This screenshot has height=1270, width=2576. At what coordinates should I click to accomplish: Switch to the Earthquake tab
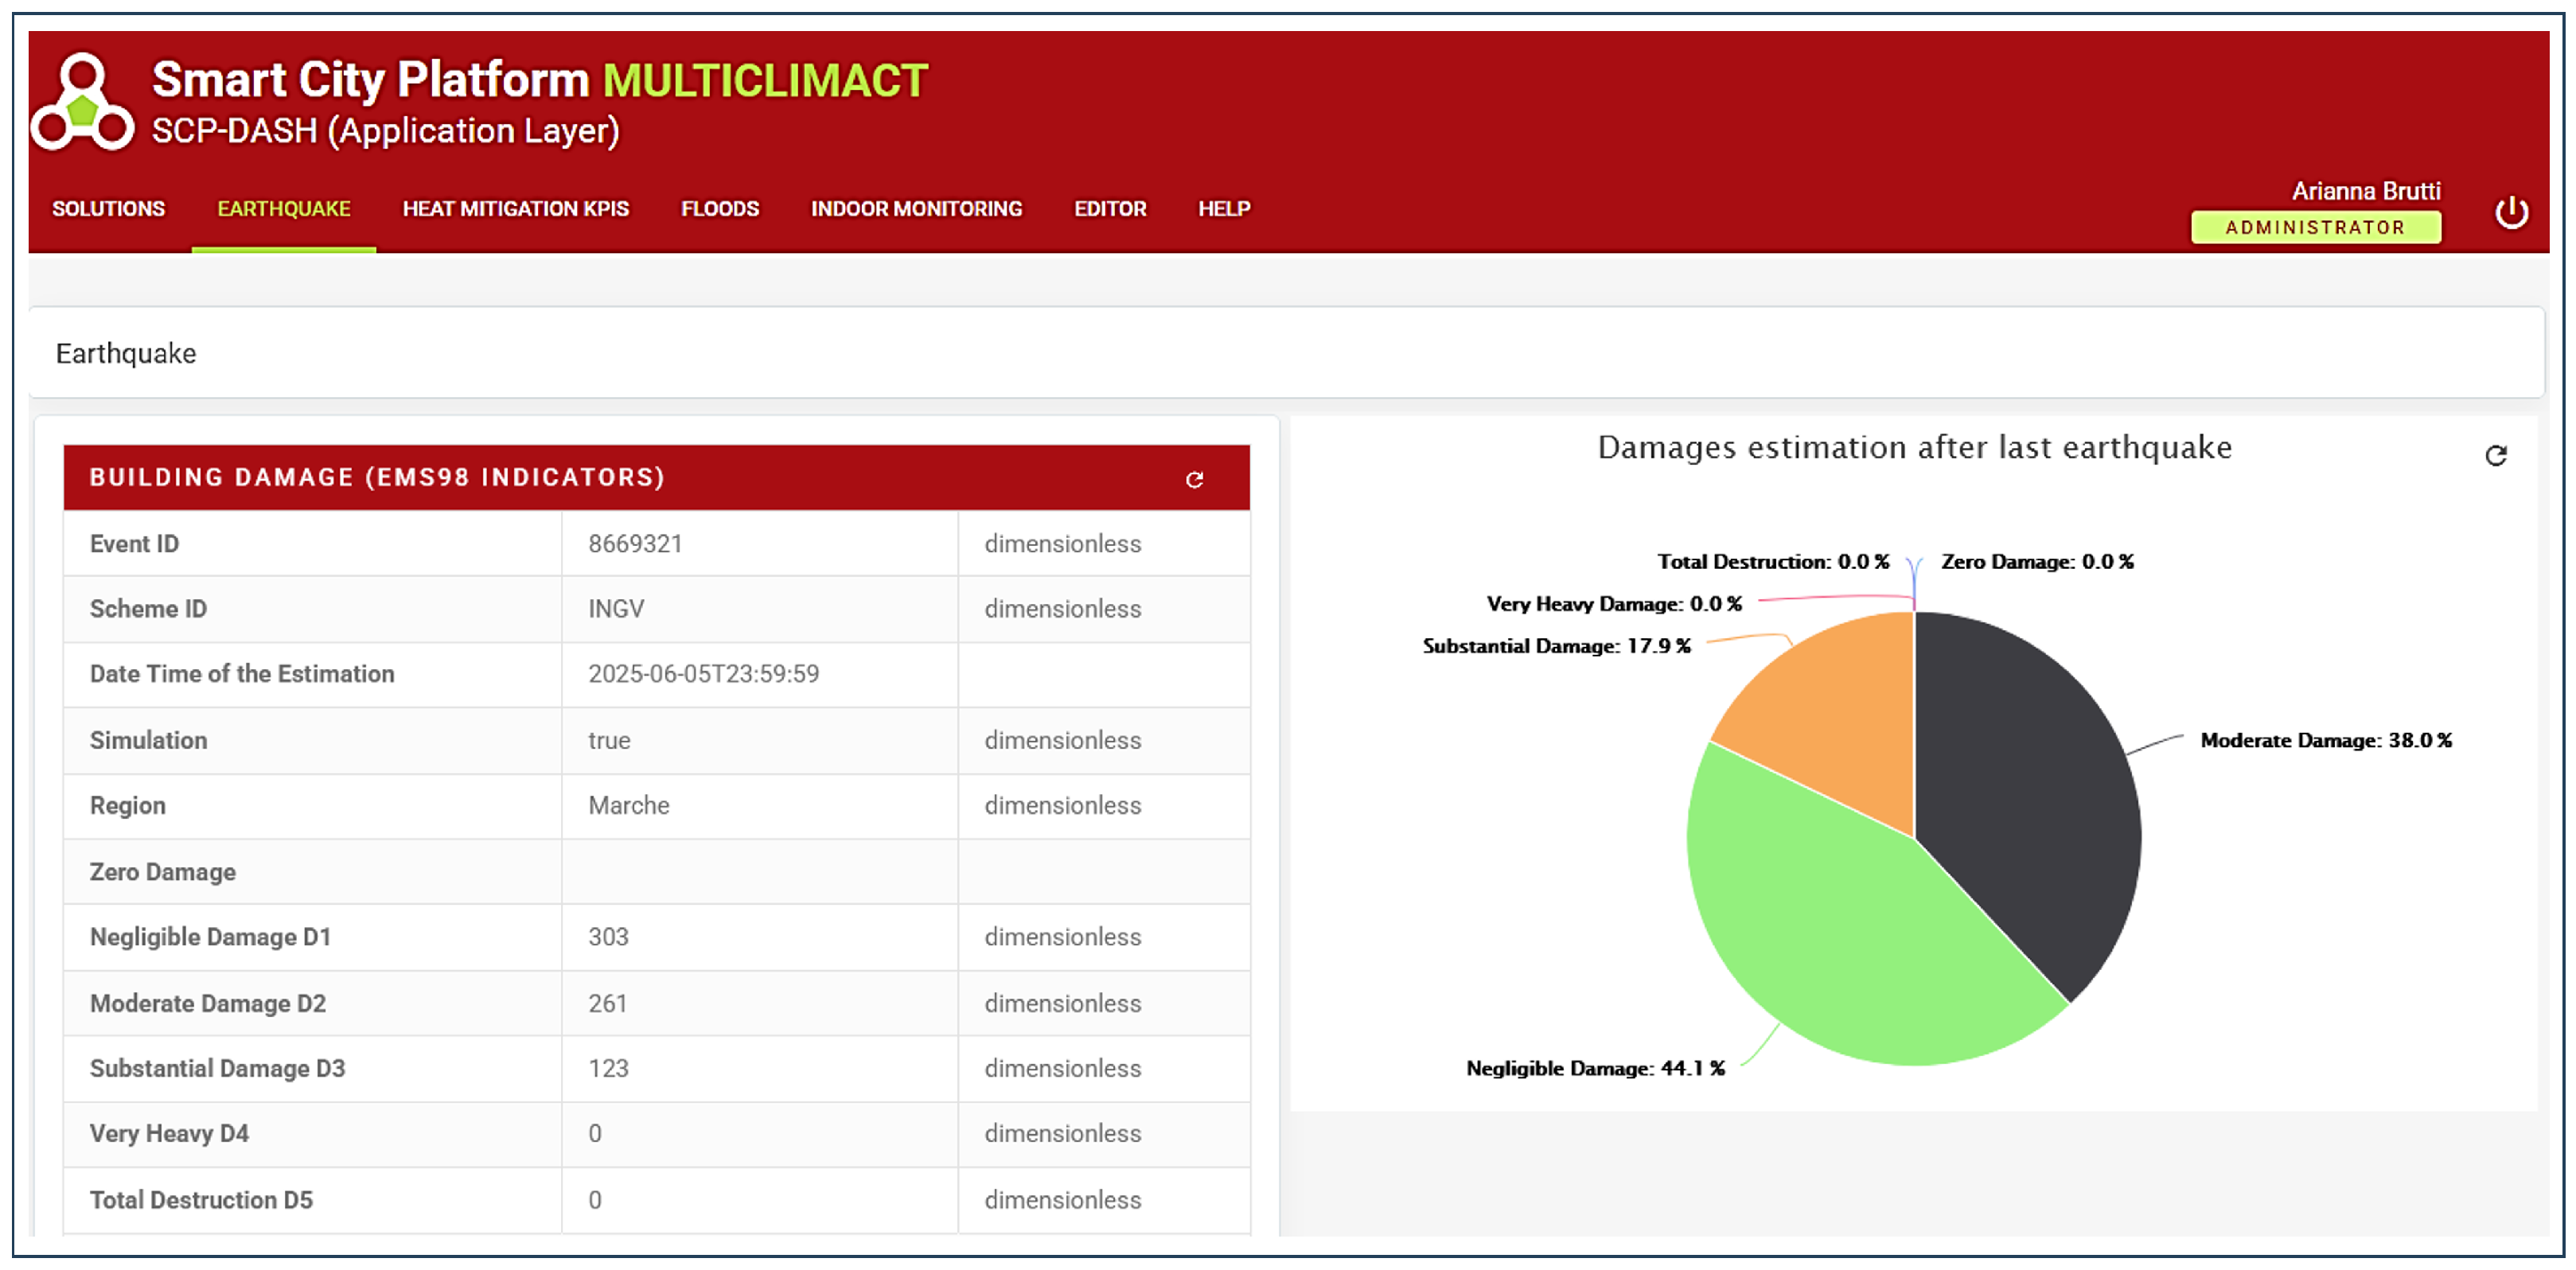[283, 209]
